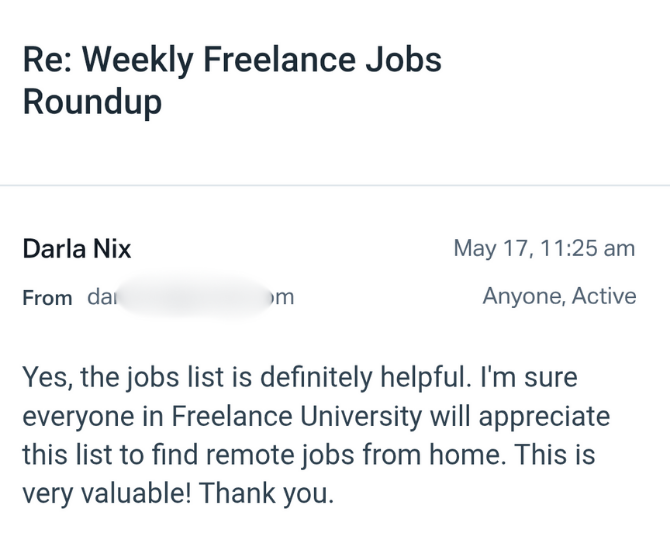Click the email subject "Re: Weekly Freelance Jobs Roundup"
Viewport: 670px width, 550px height.
pyautogui.click(x=232, y=81)
